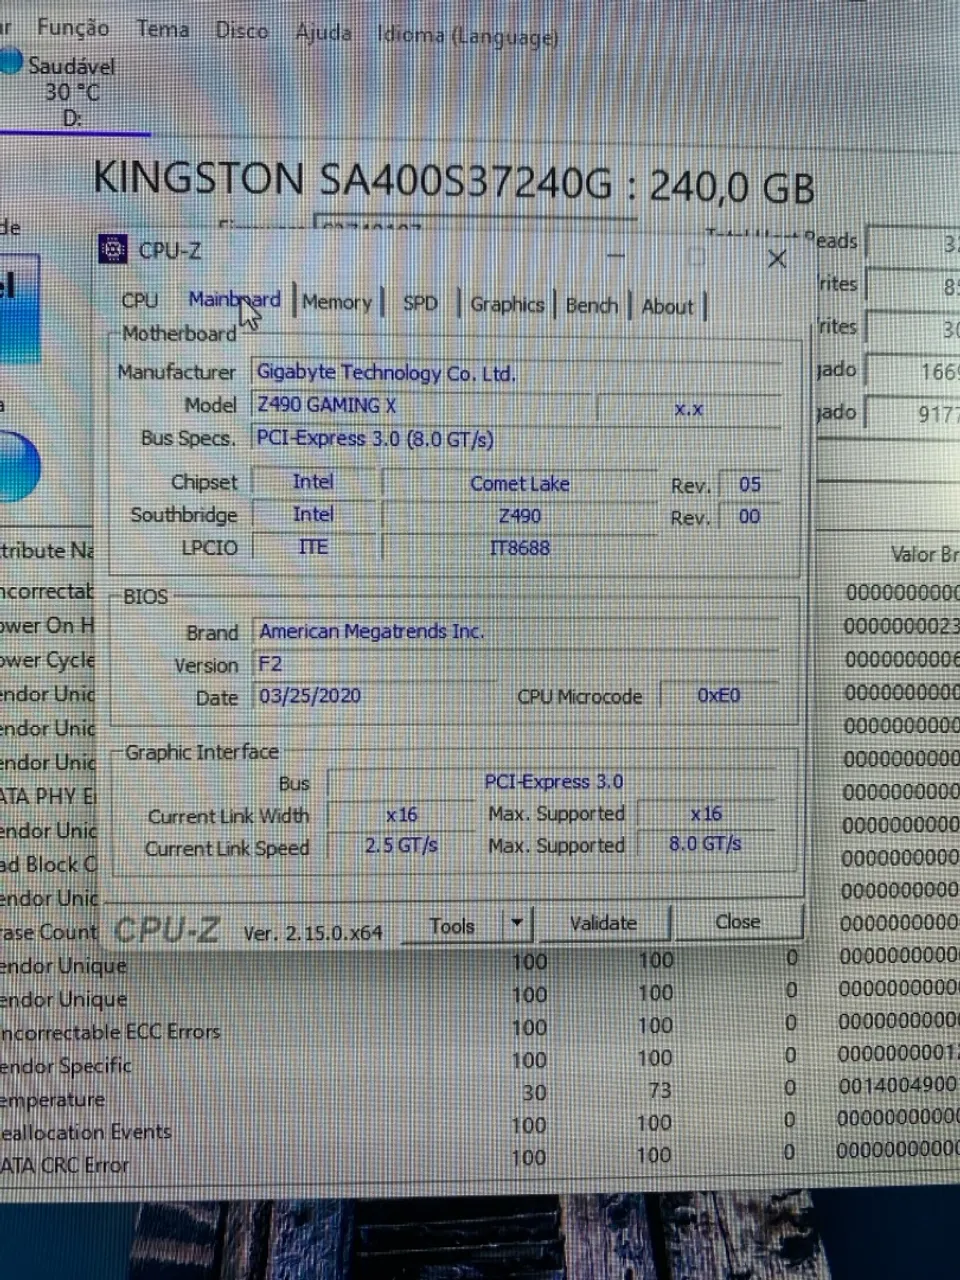Click the CPU-Z title bar icon

pyautogui.click(x=113, y=249)
